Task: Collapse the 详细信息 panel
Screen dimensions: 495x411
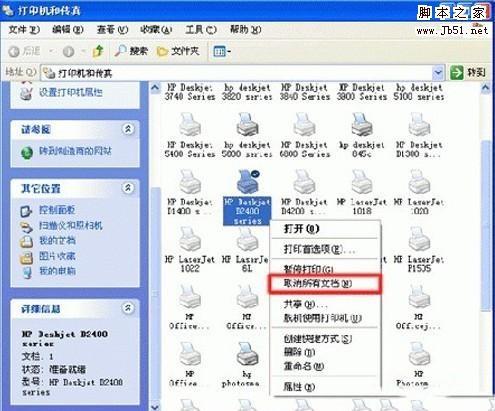Action: (x=128, y=308)
